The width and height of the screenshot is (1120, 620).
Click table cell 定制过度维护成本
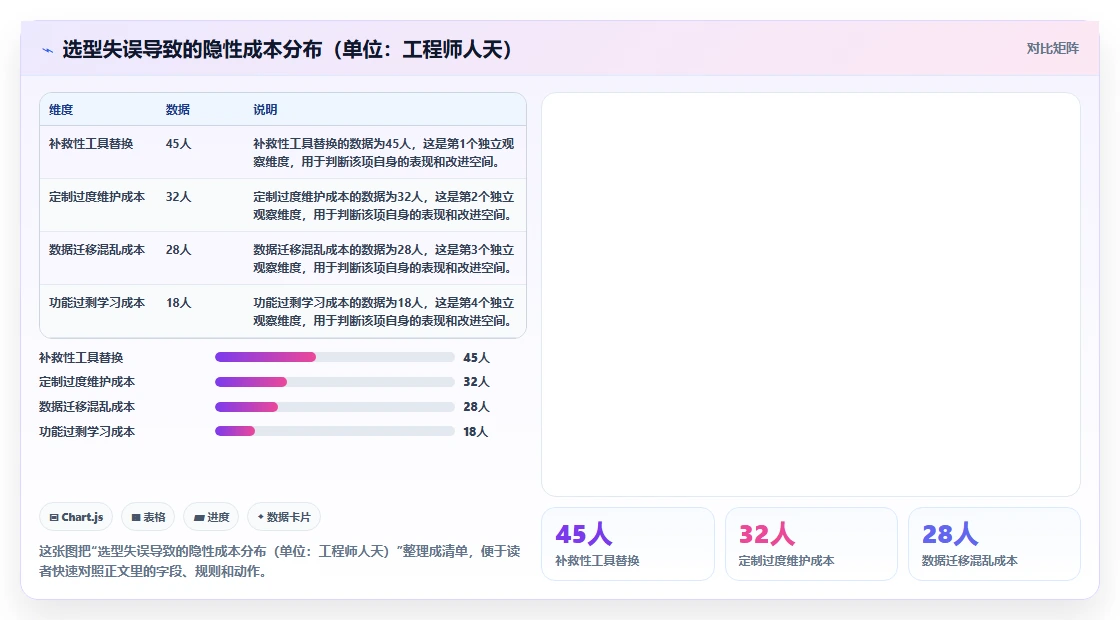click(x=96, y=196)
